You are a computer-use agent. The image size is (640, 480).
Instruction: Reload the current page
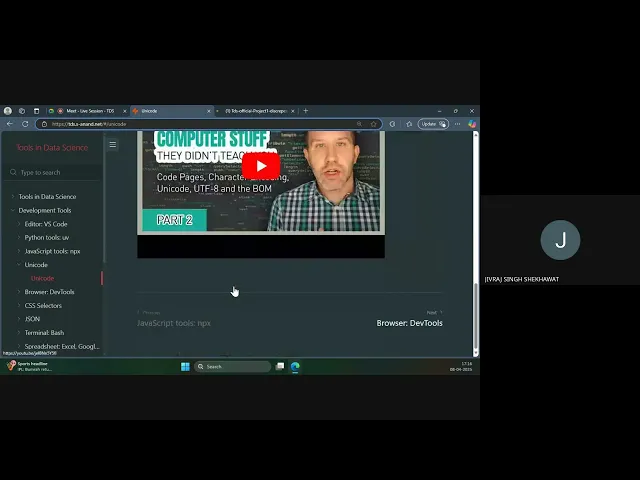point(25,124)
